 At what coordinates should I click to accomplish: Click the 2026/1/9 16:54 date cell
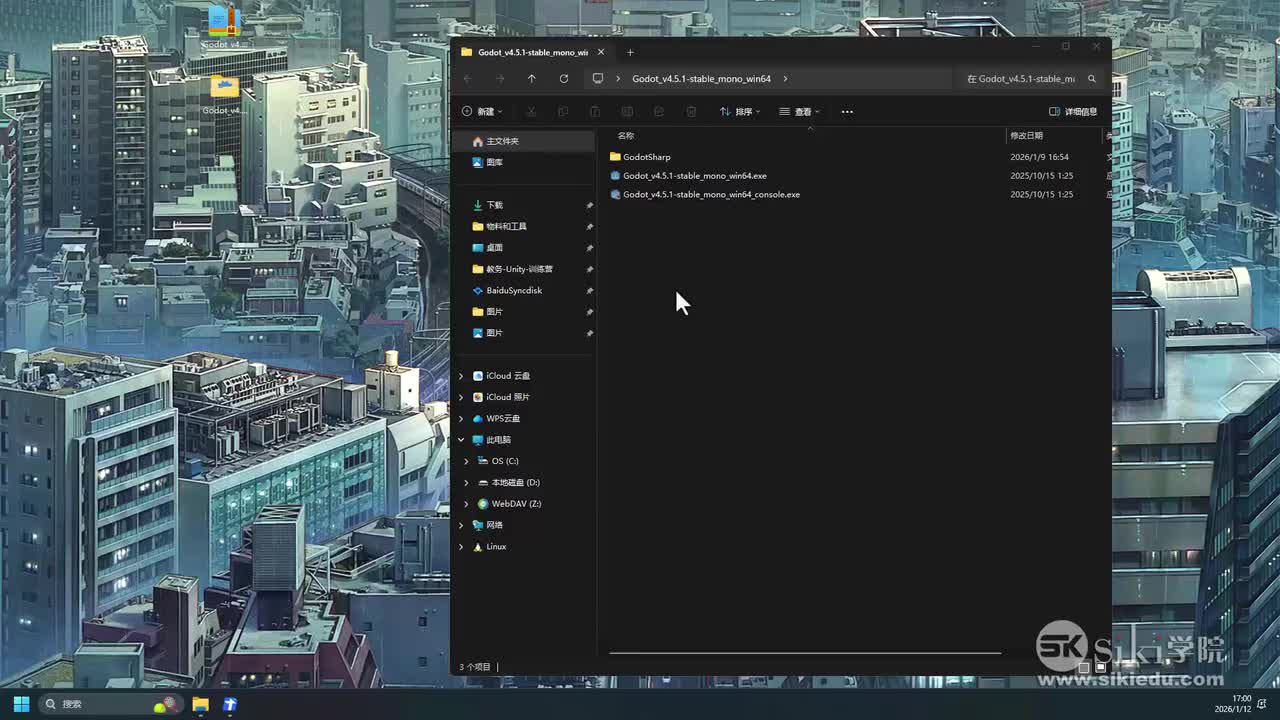[1039, 157]
